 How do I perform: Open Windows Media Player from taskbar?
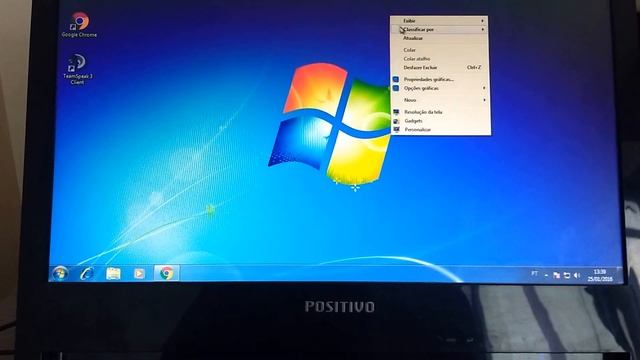coord(139,273)
